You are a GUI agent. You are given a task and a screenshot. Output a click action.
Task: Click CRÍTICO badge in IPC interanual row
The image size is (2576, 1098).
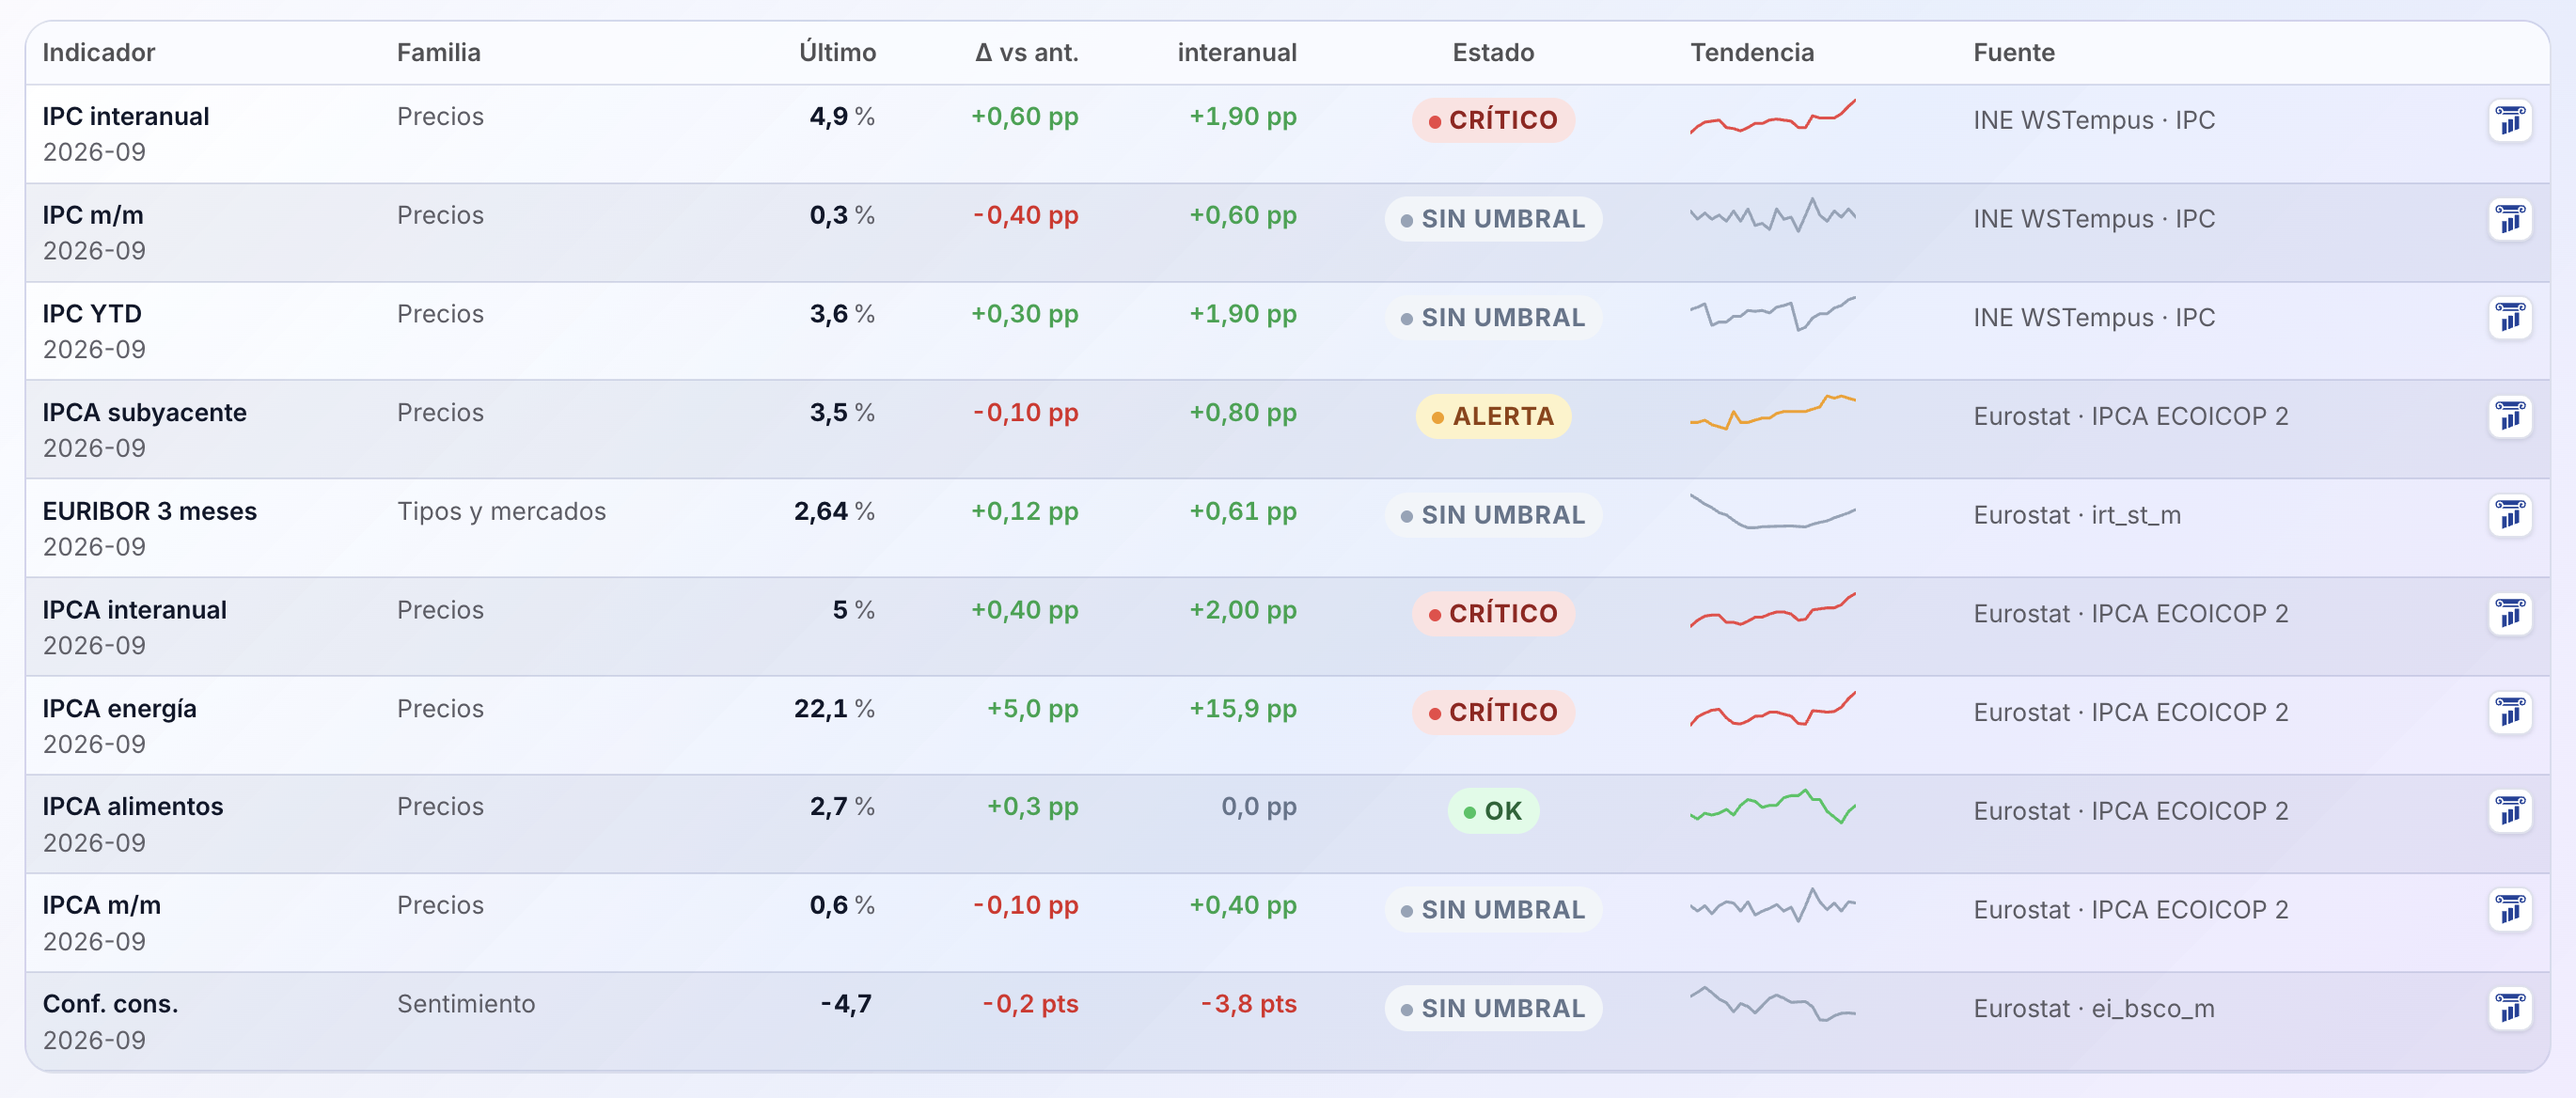(x=1493, y=121)
